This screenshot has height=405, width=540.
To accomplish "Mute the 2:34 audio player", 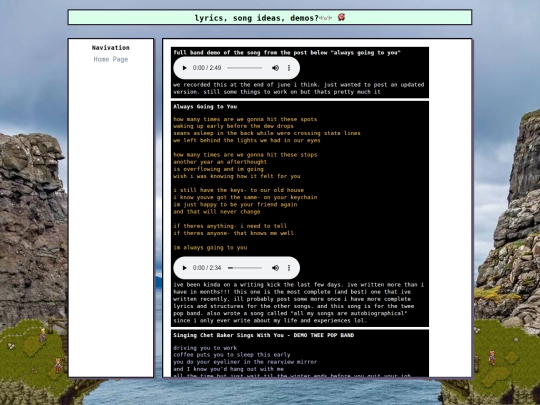I will click(x=275, y=268).
